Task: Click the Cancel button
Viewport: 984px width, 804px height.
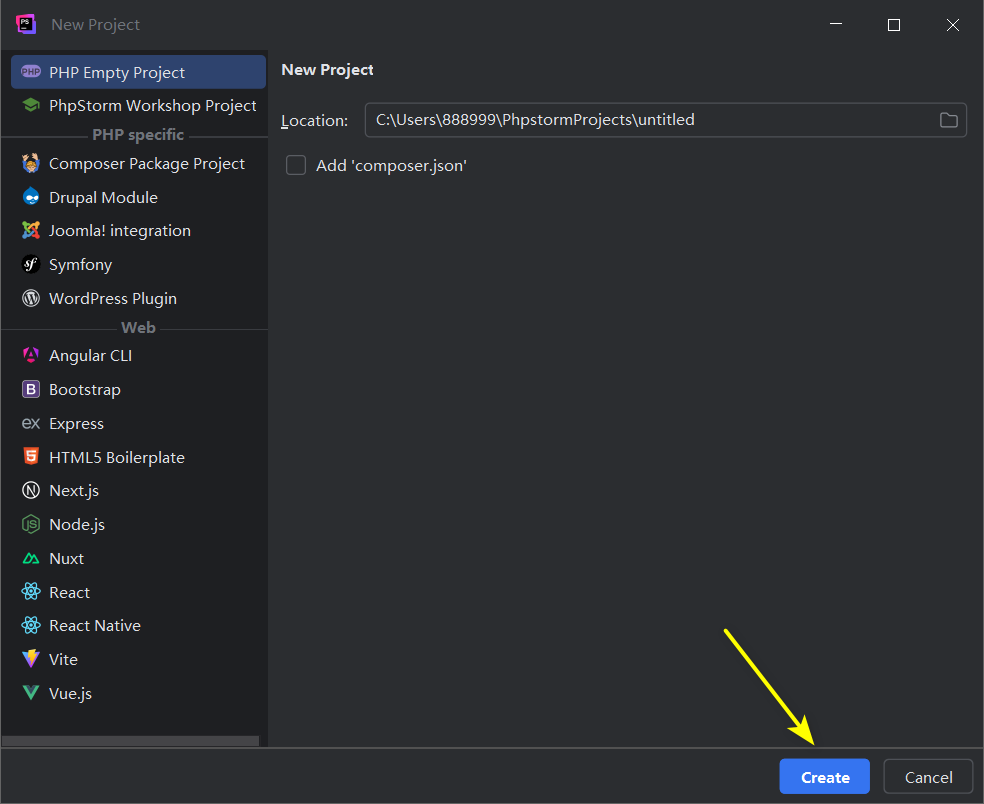Action: (x=928, y=777)
